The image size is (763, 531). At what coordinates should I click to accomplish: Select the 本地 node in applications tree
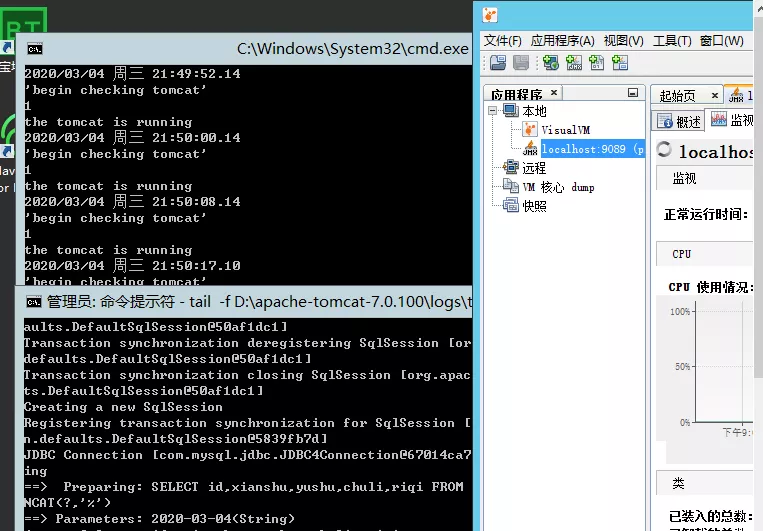(534, 111)
